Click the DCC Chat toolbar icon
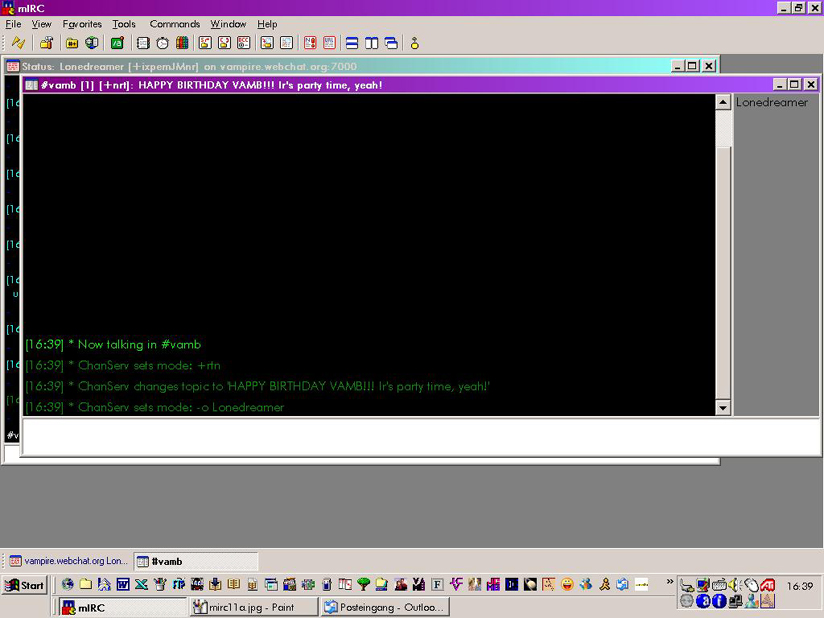 [224, 43]
